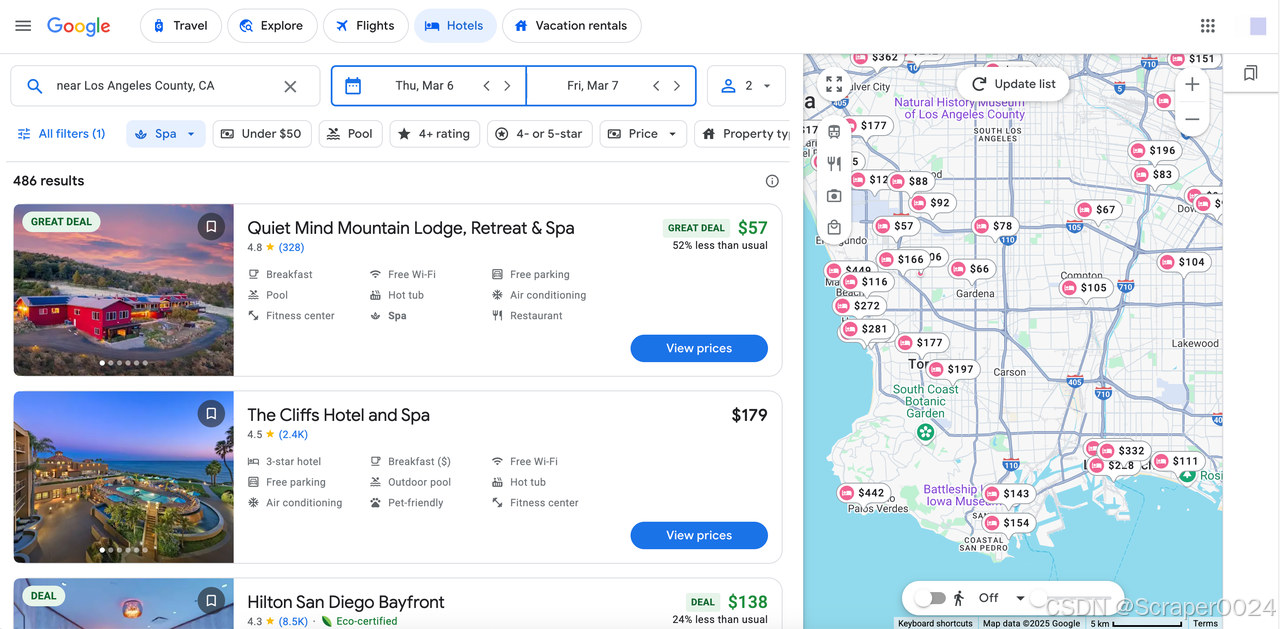Toggle the Under $50 filter

pyautogui.click(x=262, y=134)
